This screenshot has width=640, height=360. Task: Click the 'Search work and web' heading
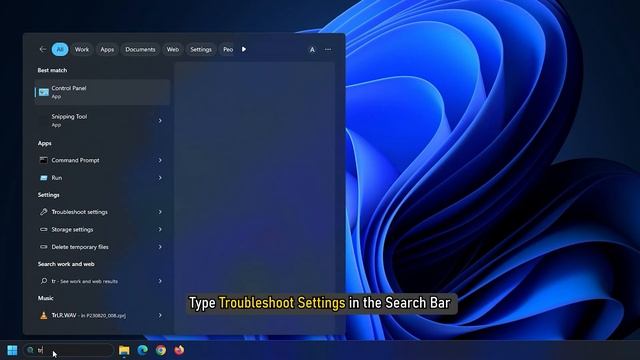pos(66,264)
